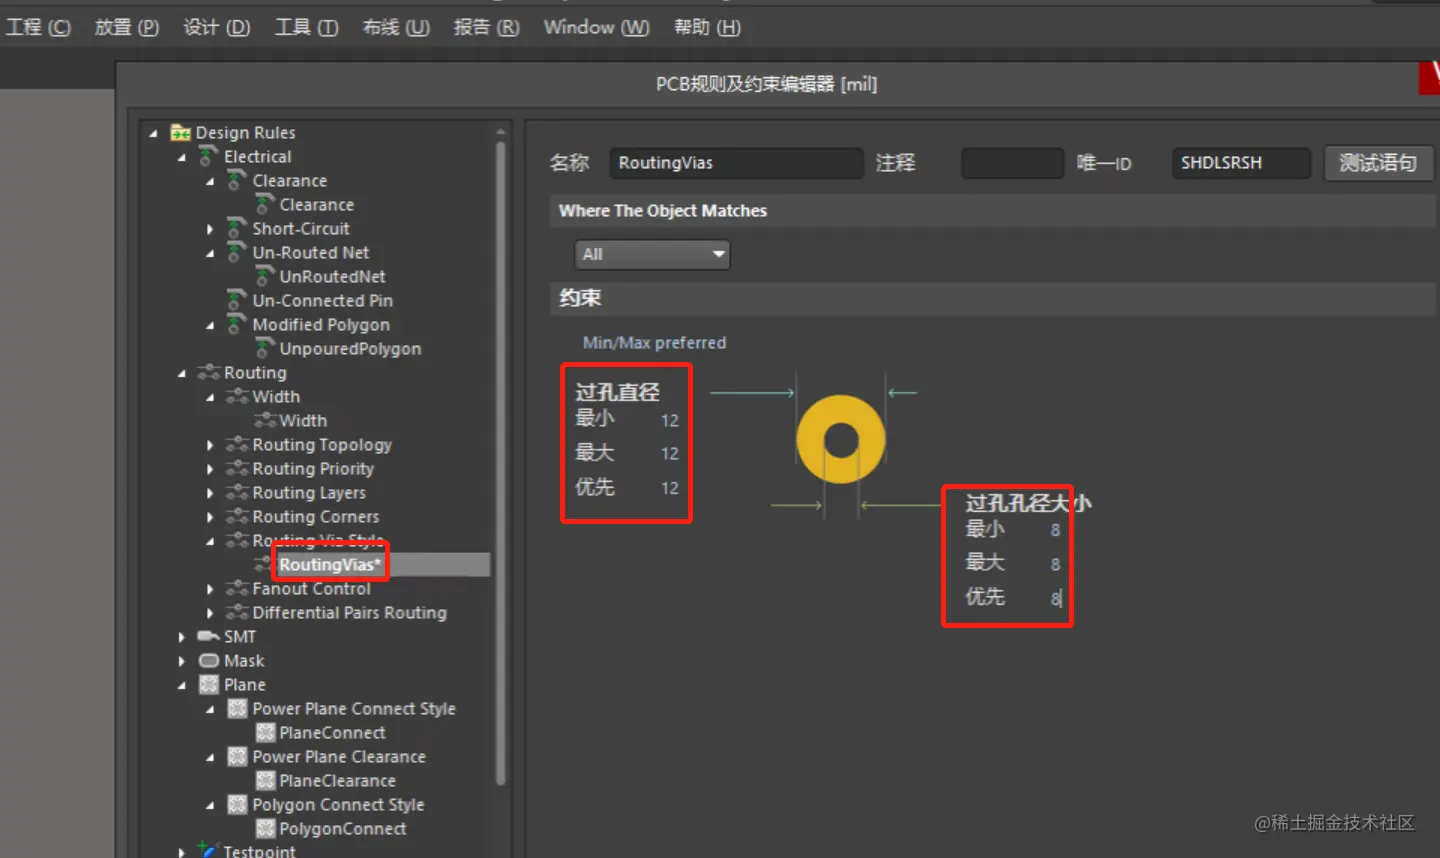
Task: Select the PolygonConnect rule icon
Action: tap(265, 829)
